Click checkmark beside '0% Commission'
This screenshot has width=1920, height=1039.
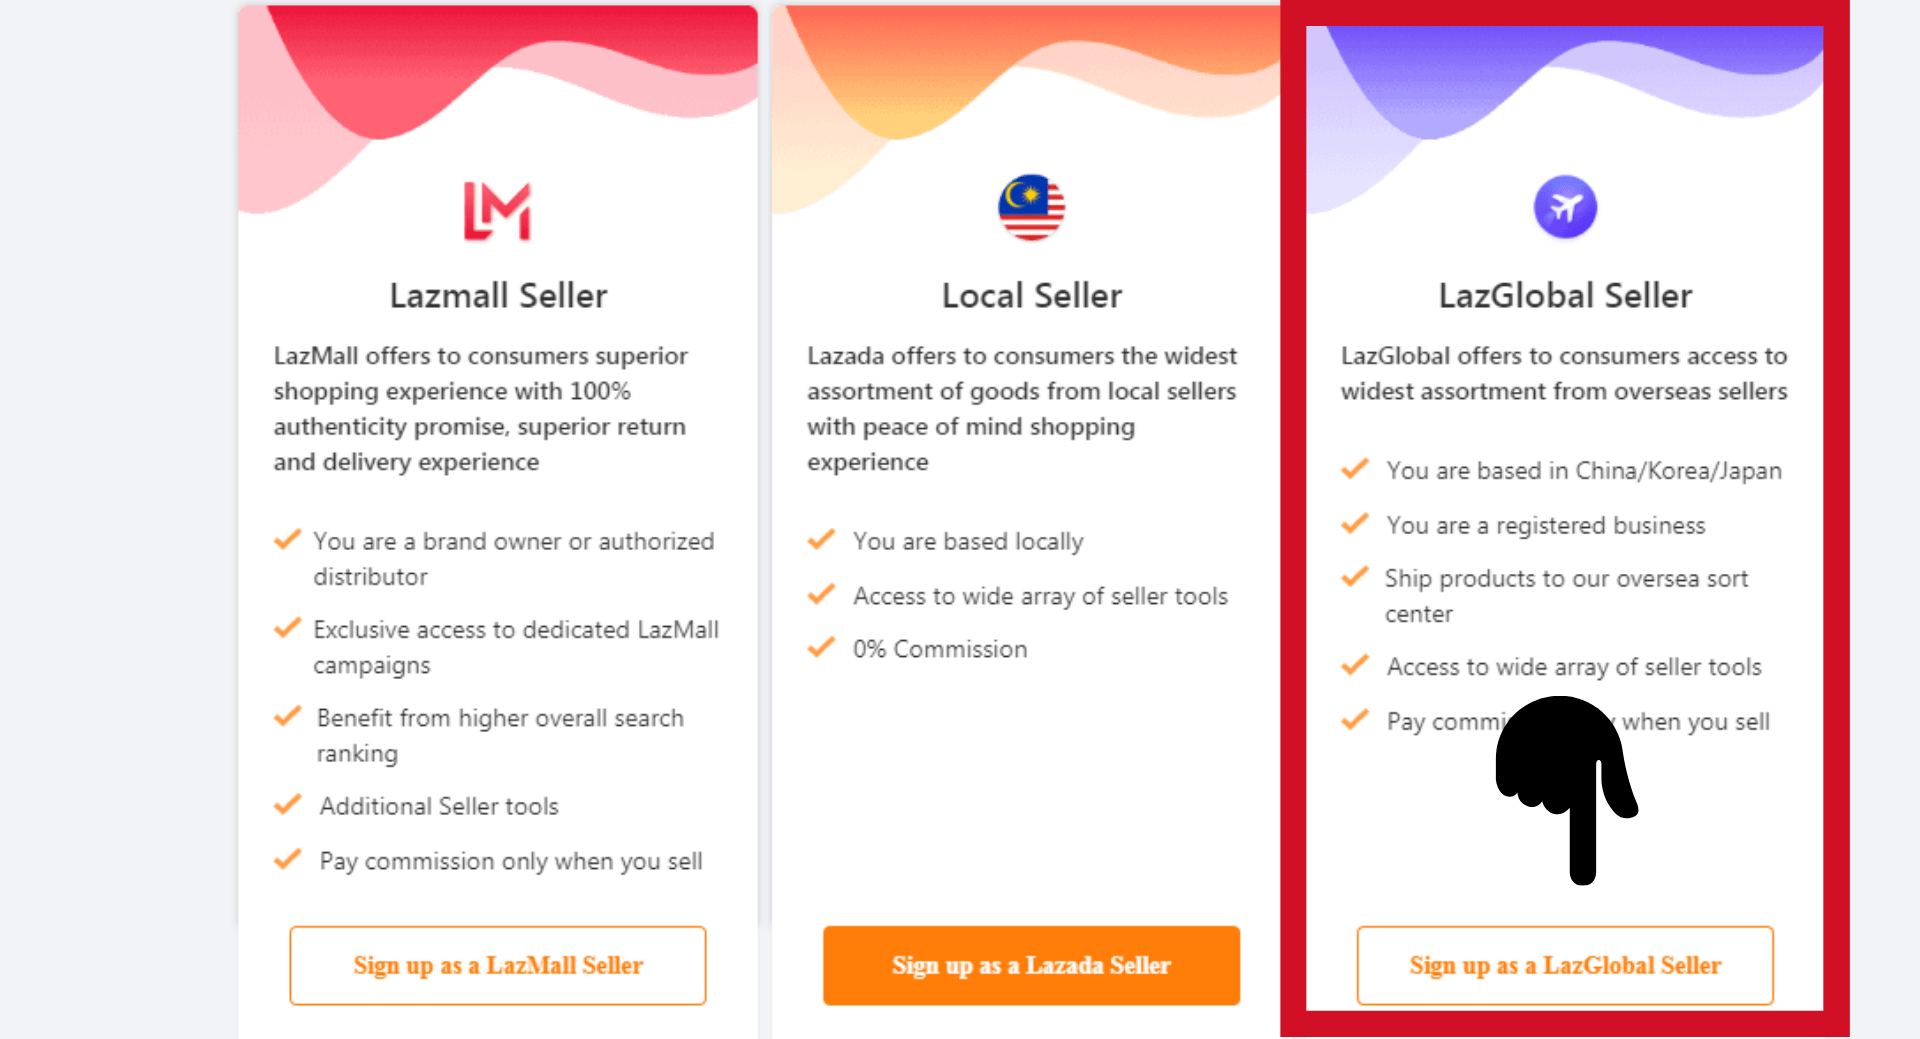pyautogui.click(x=821, y=648)
